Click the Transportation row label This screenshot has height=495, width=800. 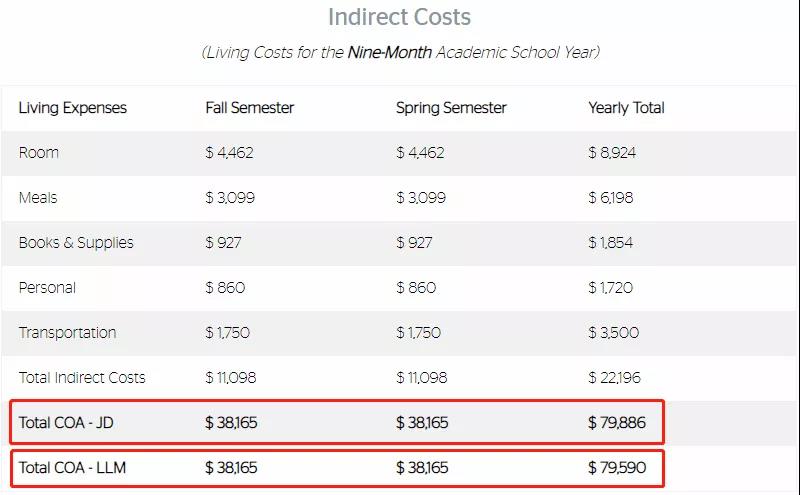point(68,333)
